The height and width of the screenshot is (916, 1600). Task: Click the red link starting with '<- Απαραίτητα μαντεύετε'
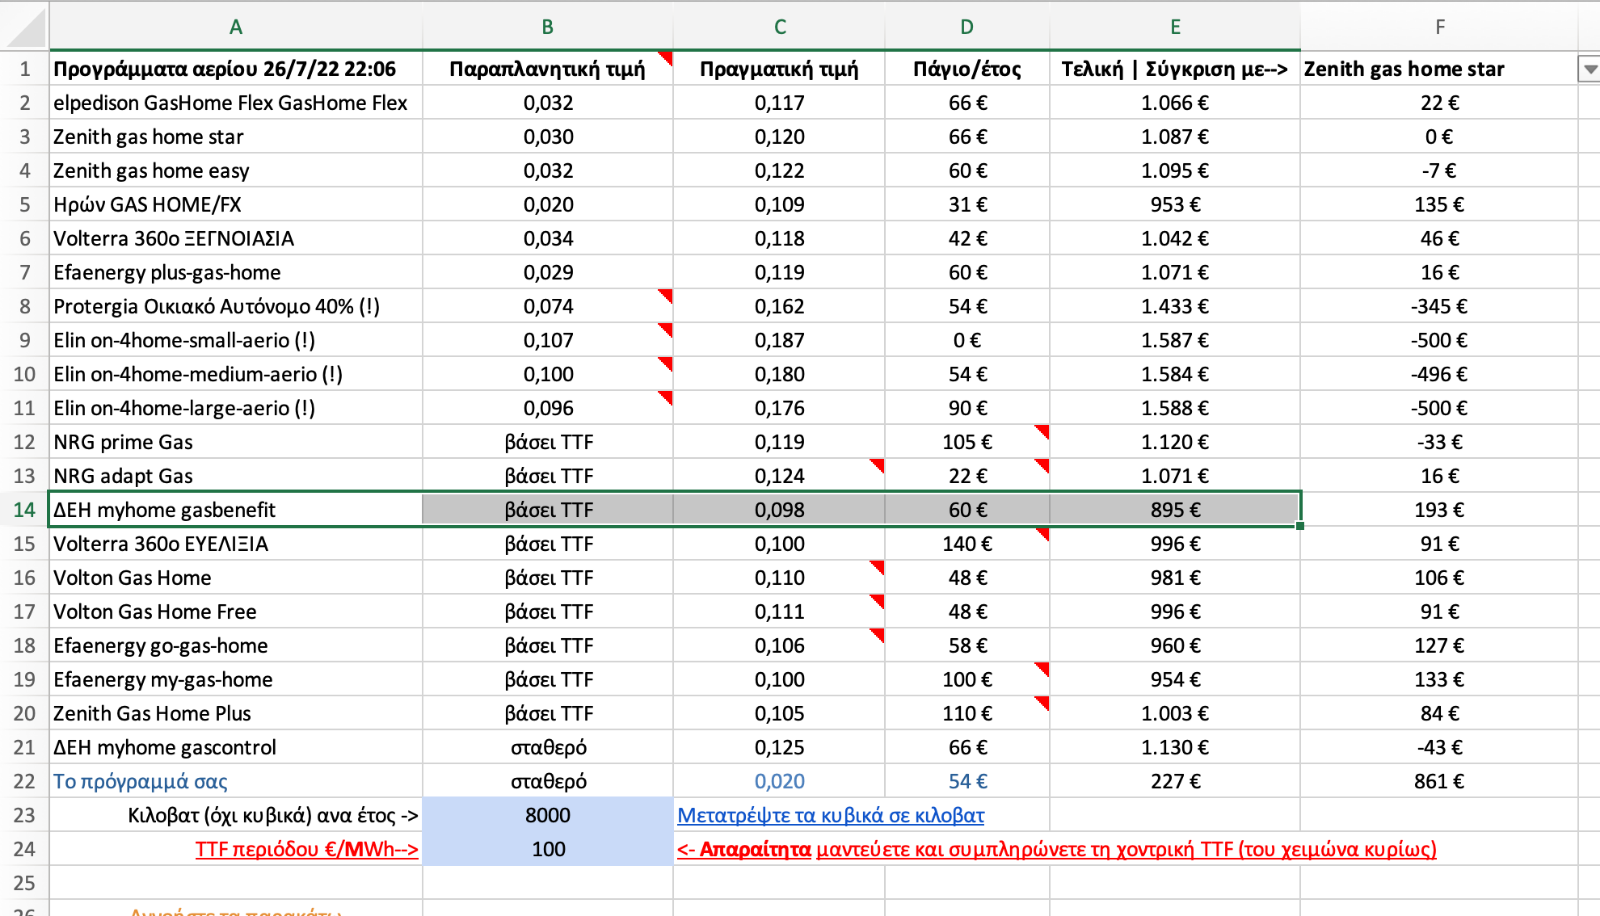1057,849
